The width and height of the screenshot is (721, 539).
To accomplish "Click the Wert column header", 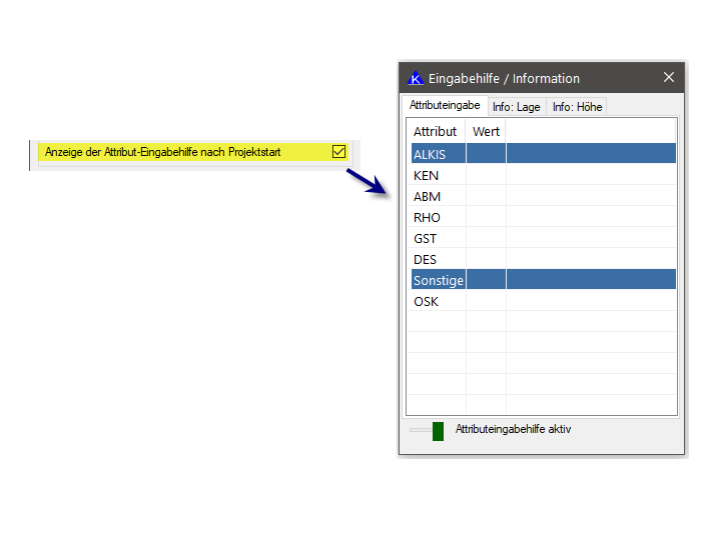I will pos(486,131).
